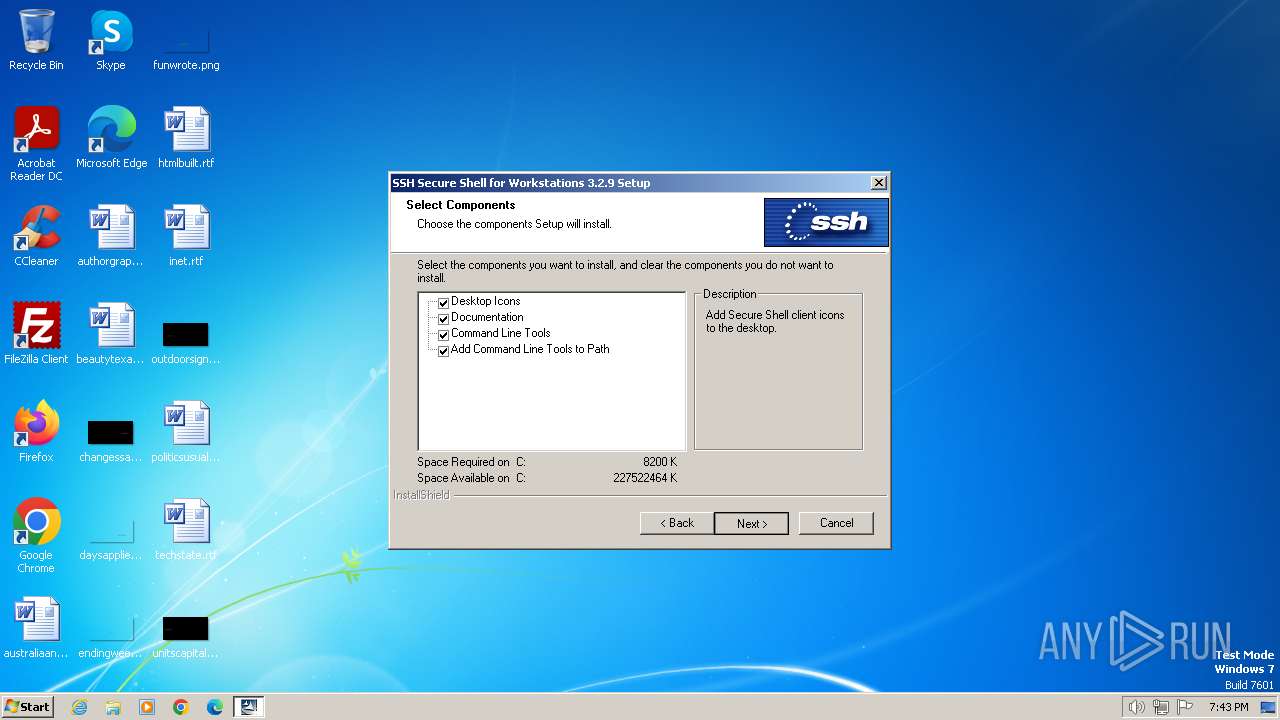1280x720 pixels.
Task: Click the Show desktop button on the taskbar
Action: tap(1269, 707)
